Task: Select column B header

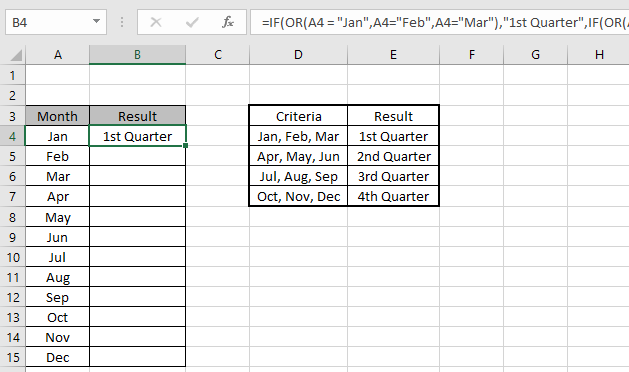Action: pos(137,55)
